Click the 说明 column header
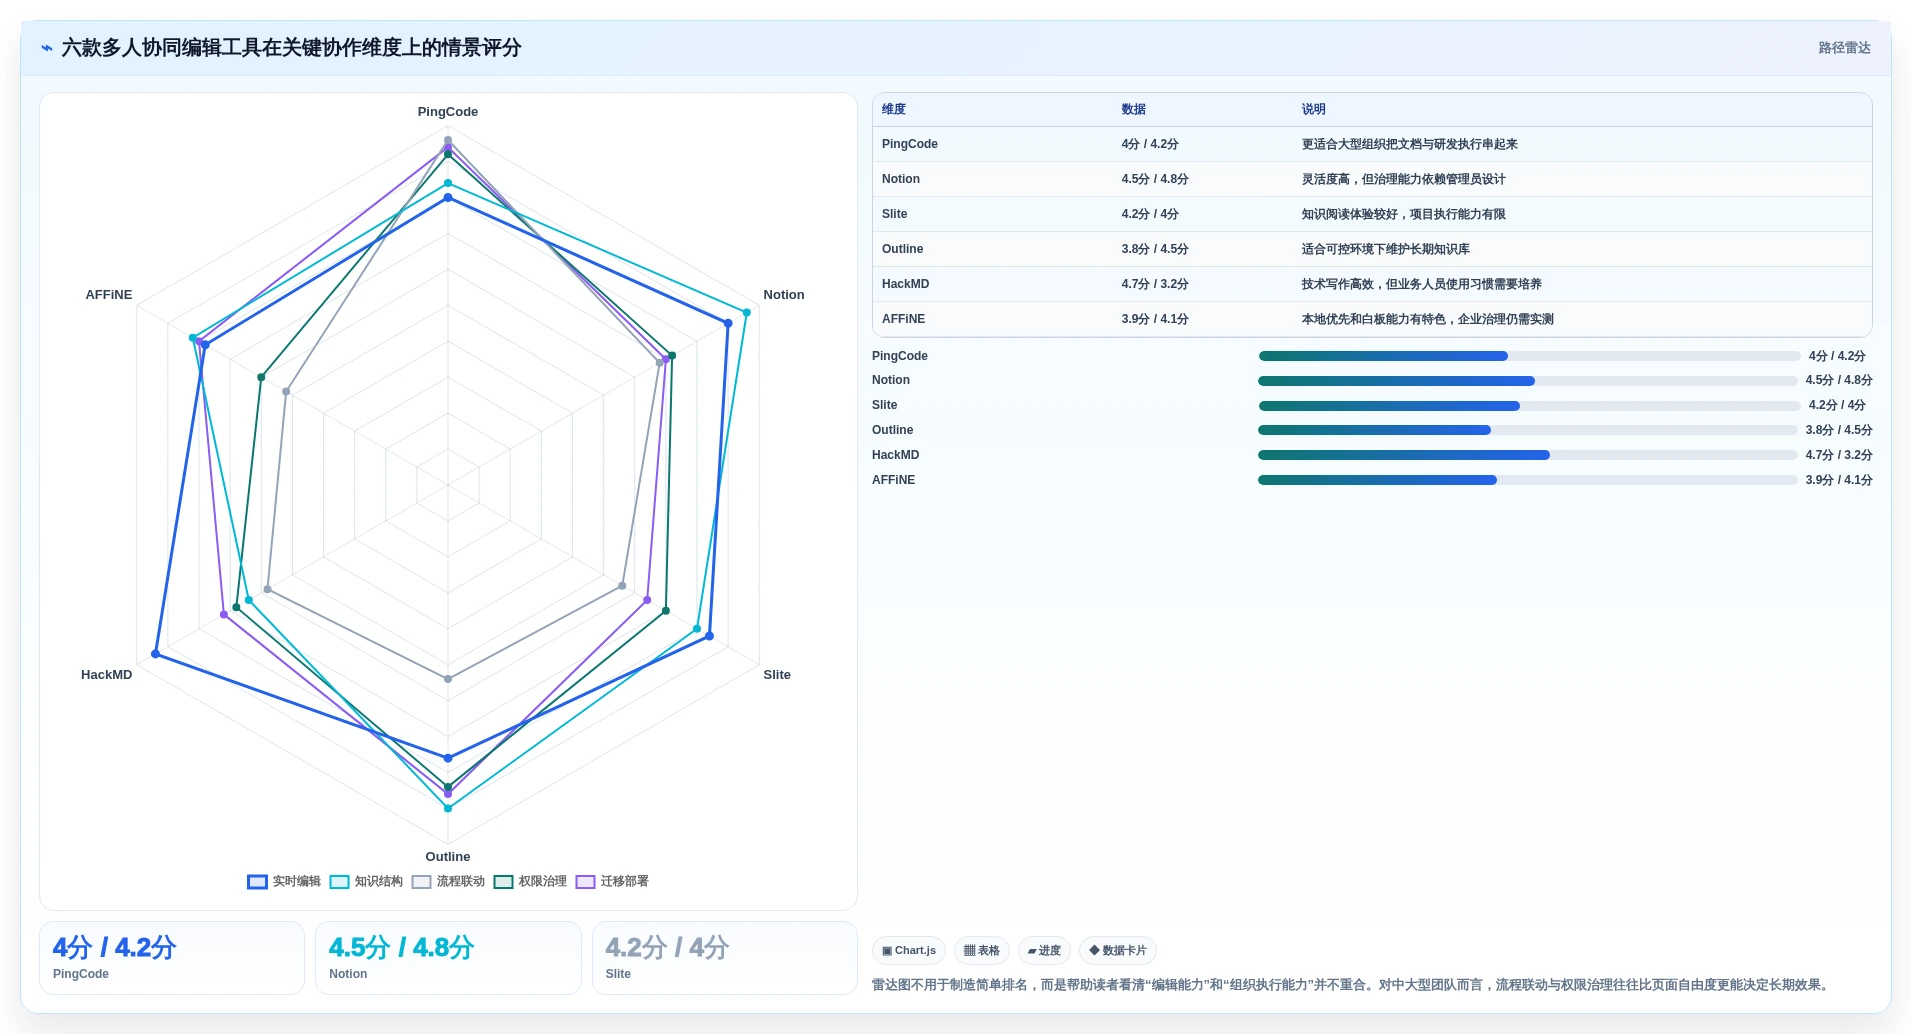This screenshot has height=1034, width=1912. click(x=1313, y=109)
